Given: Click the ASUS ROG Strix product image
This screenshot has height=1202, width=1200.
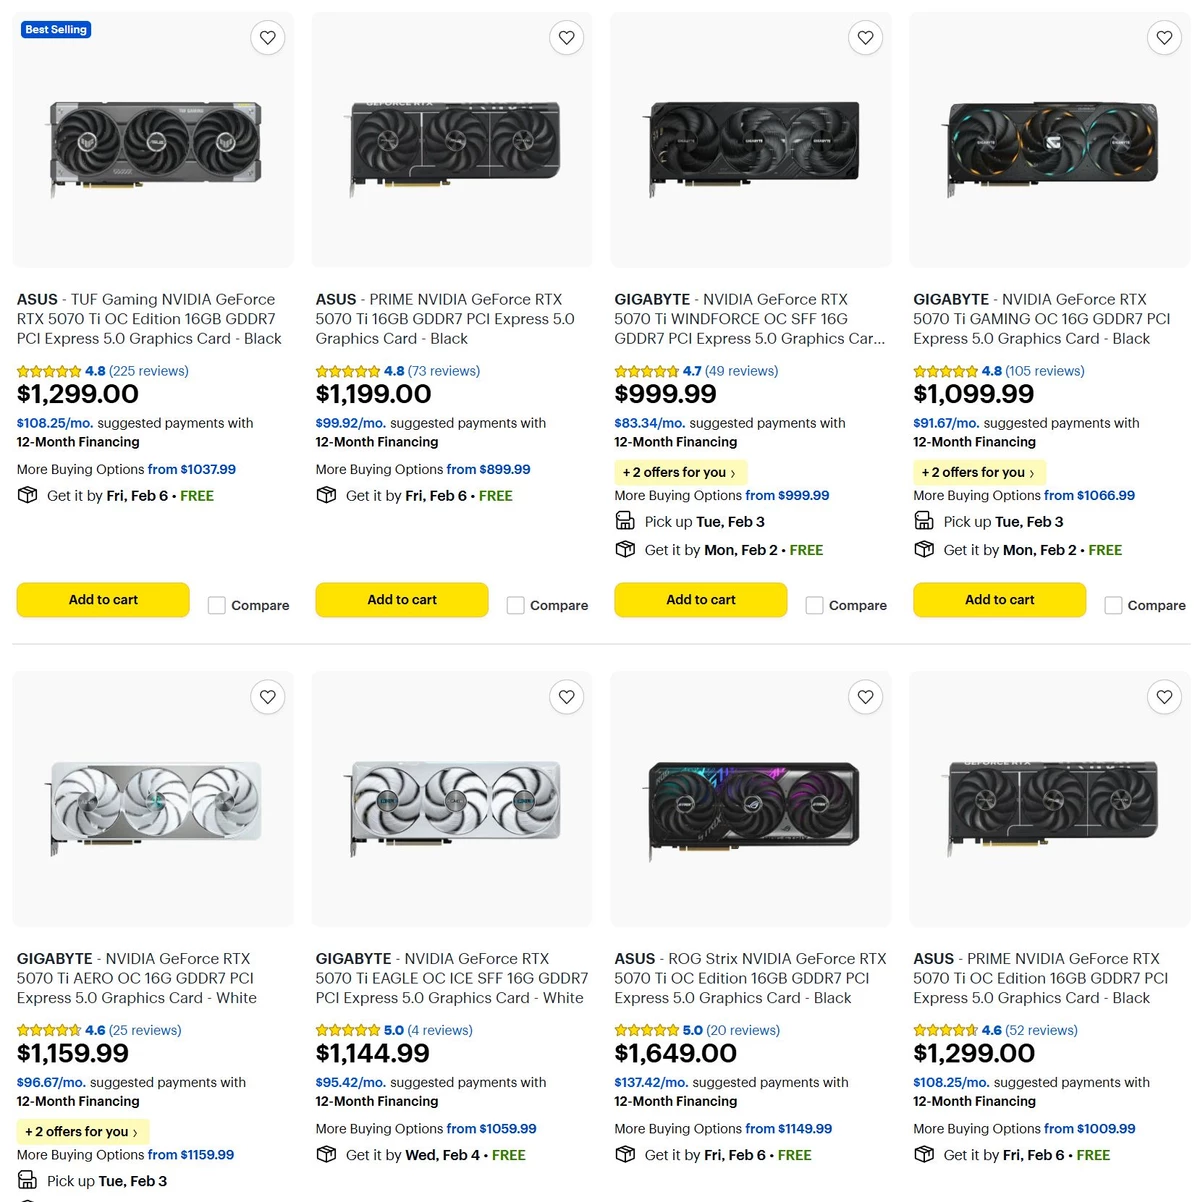Looking at the screenshot, I should coord(750,799).
